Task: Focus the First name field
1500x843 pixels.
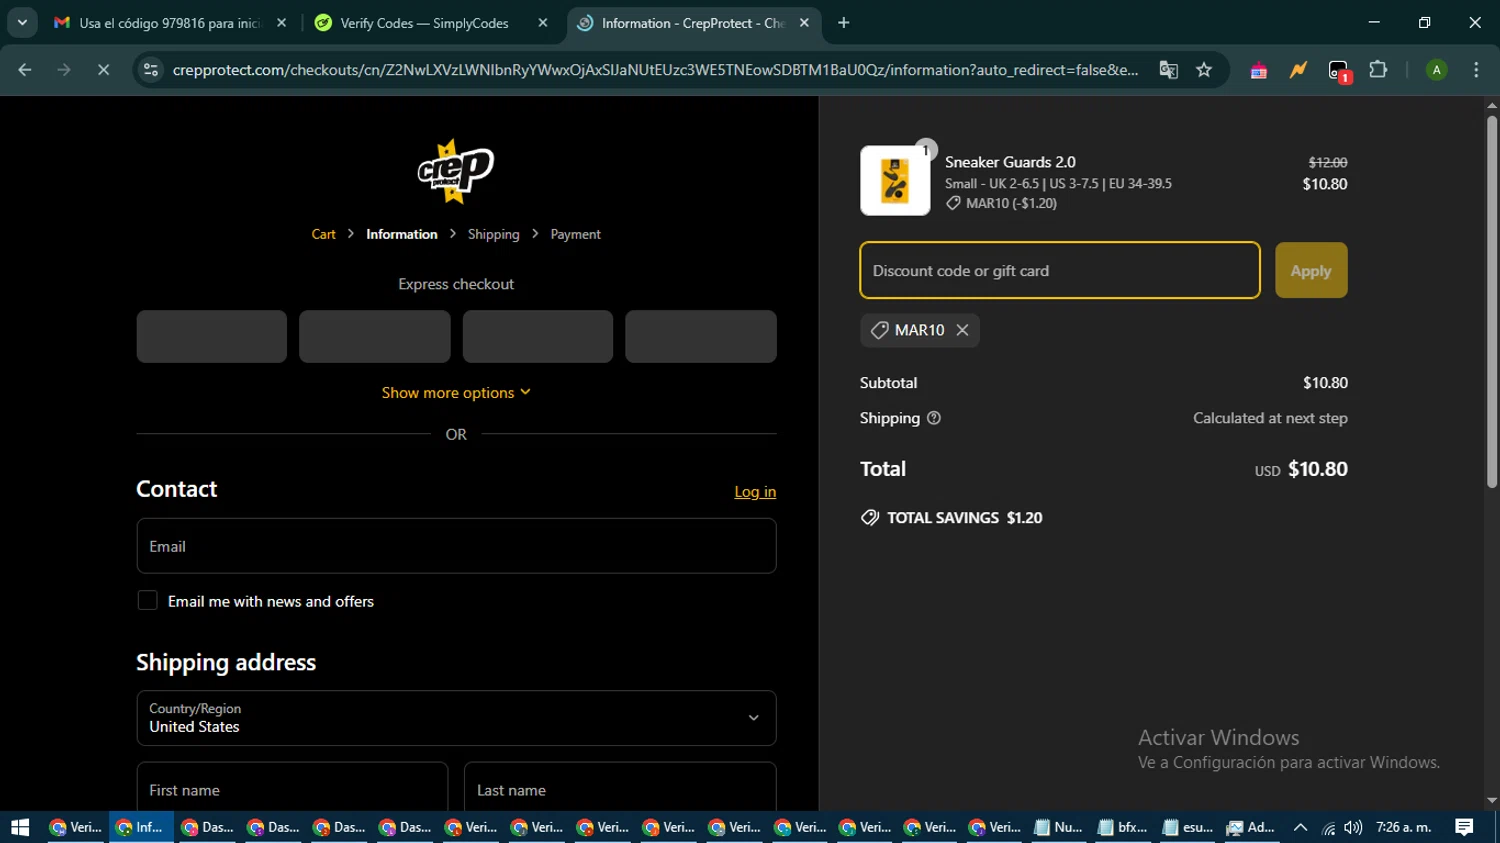Action: pos(292,787)
